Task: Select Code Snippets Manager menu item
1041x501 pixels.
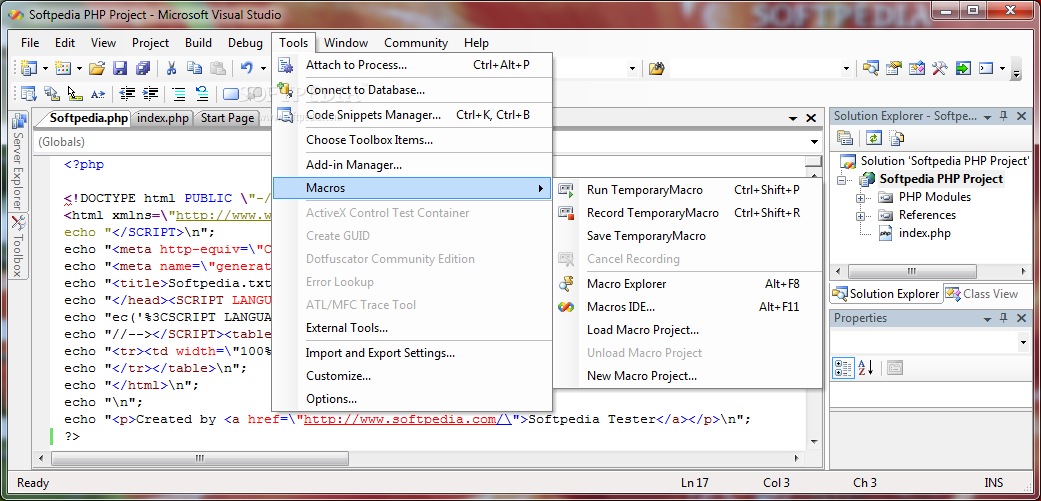Action: pos(412,115)
